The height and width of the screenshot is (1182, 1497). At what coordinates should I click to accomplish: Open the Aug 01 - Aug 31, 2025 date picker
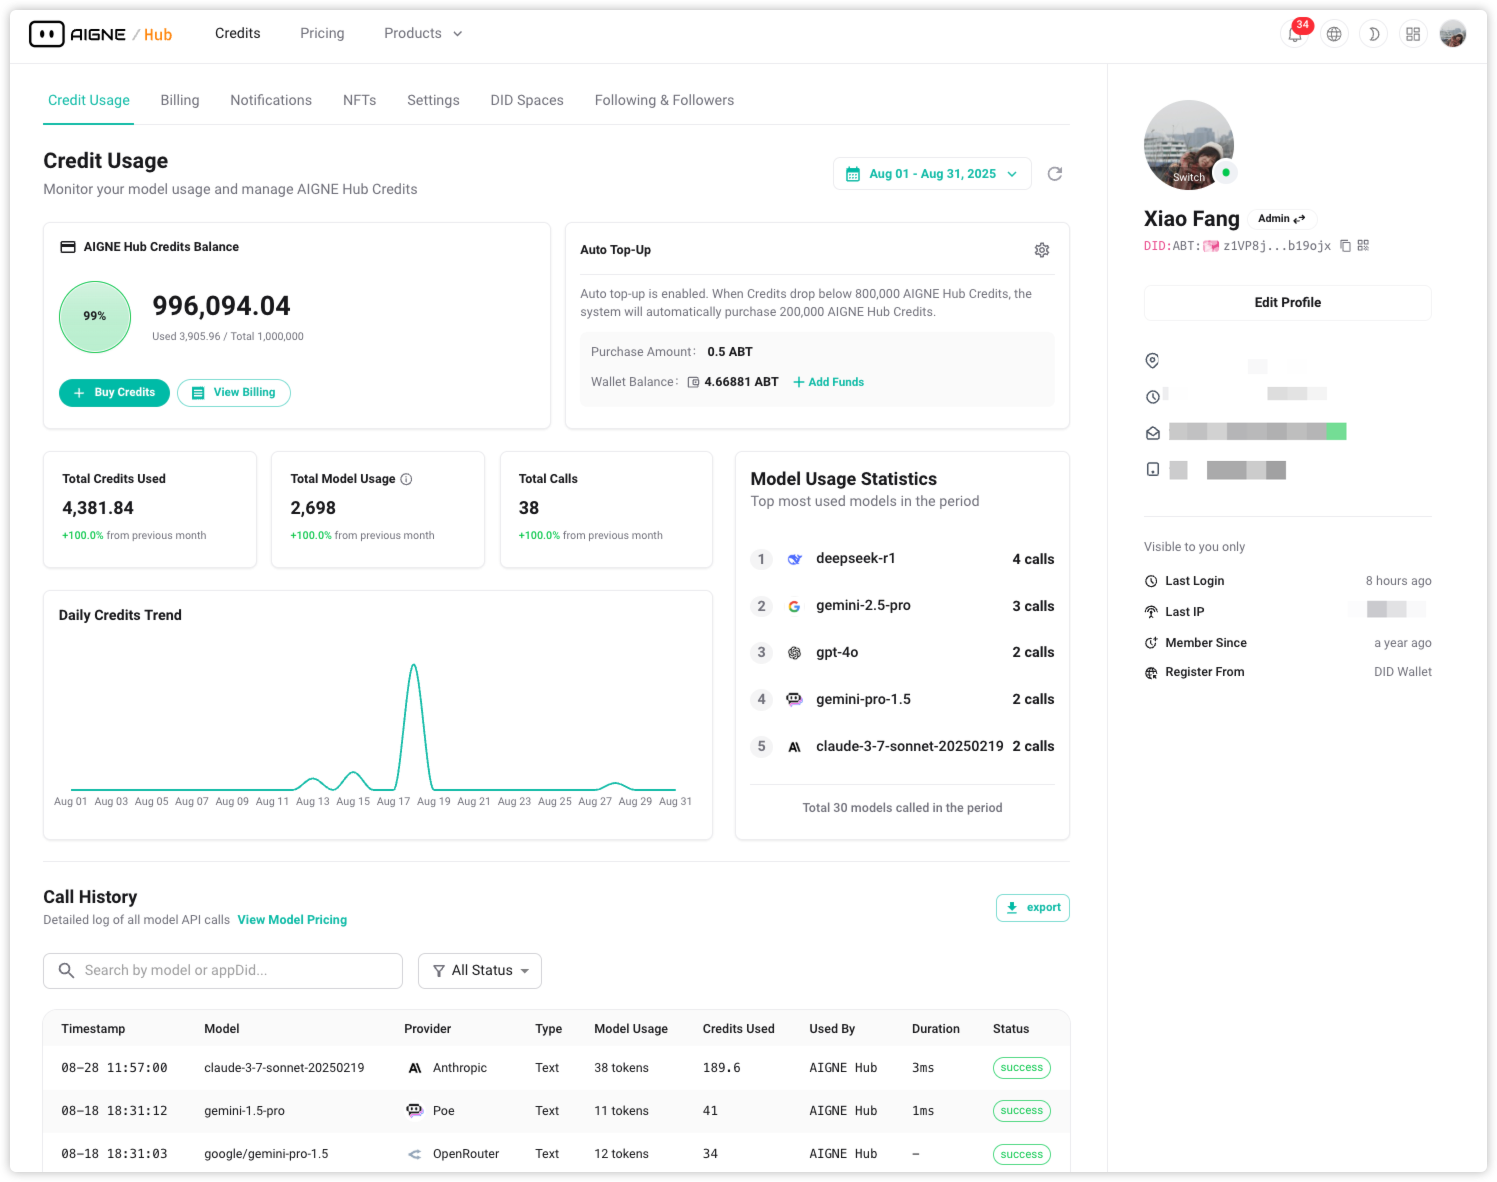(x=931, y=174)
